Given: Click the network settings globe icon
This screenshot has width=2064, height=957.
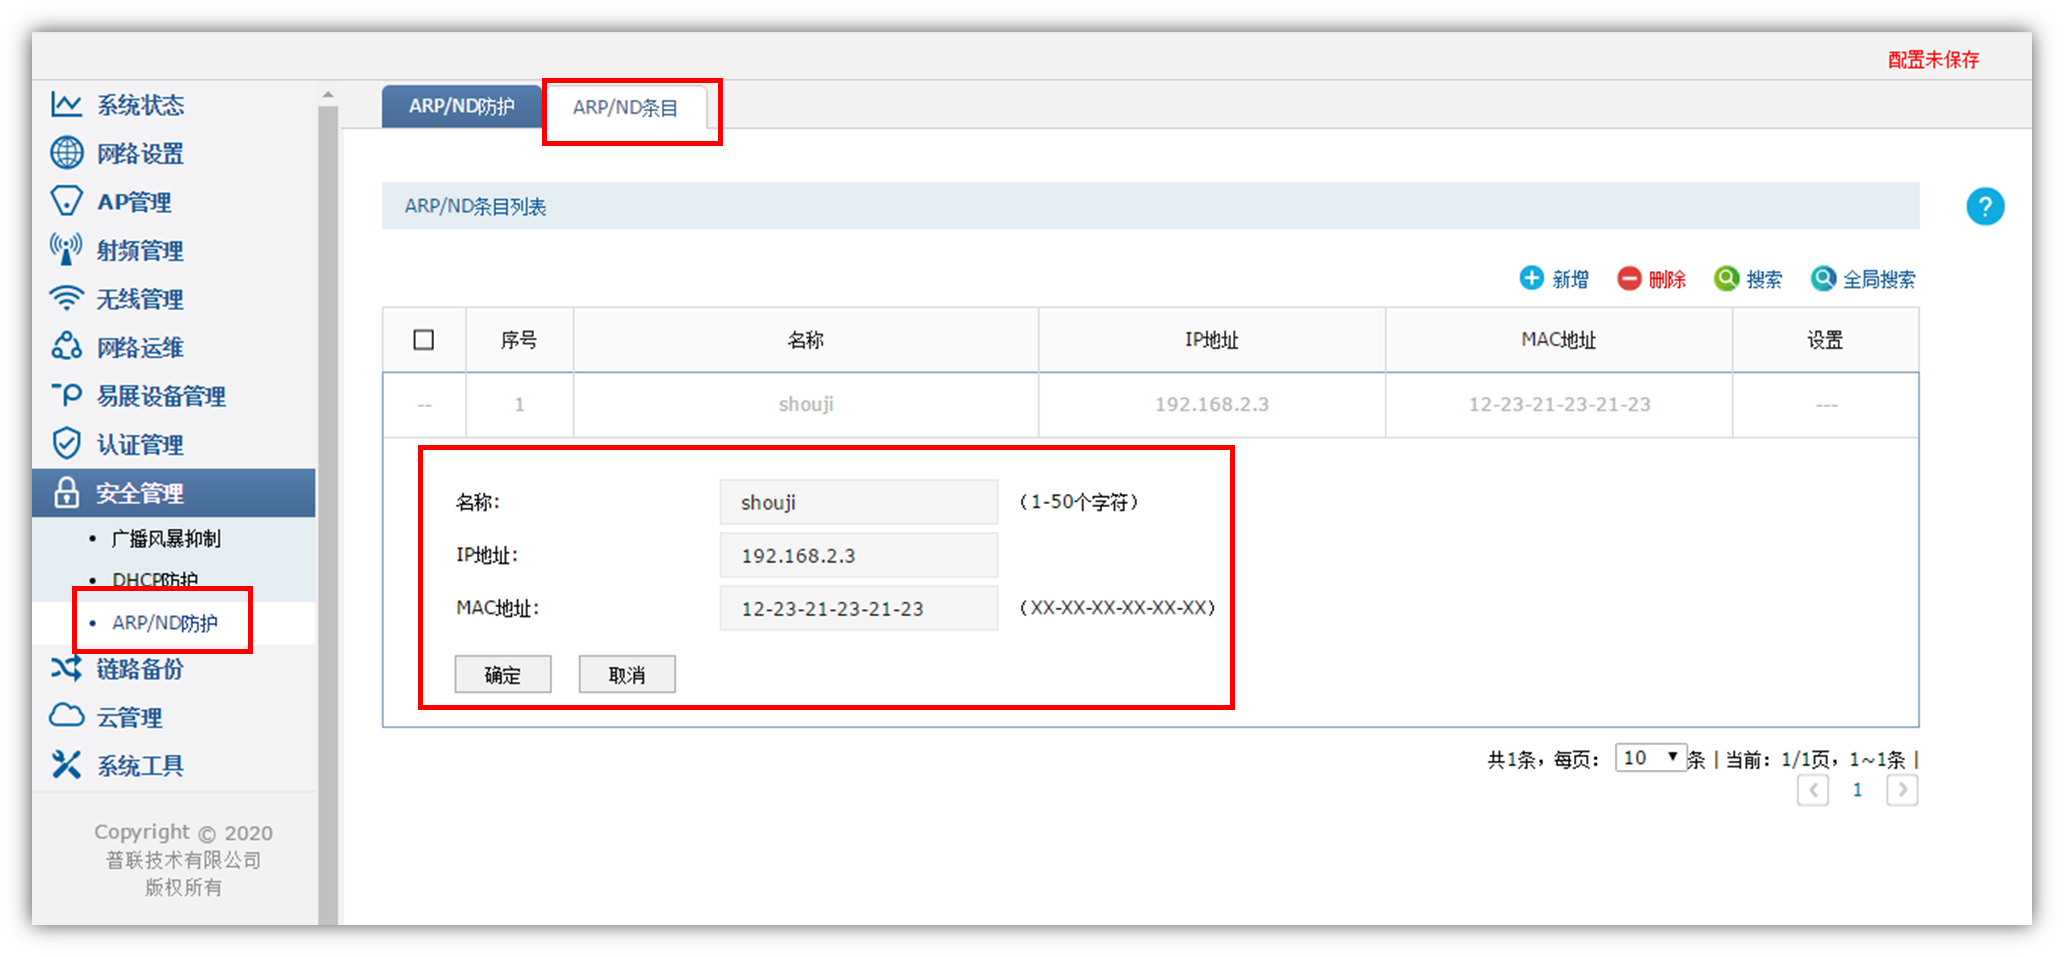Looking at the screenshot, I should coord(66,153).
